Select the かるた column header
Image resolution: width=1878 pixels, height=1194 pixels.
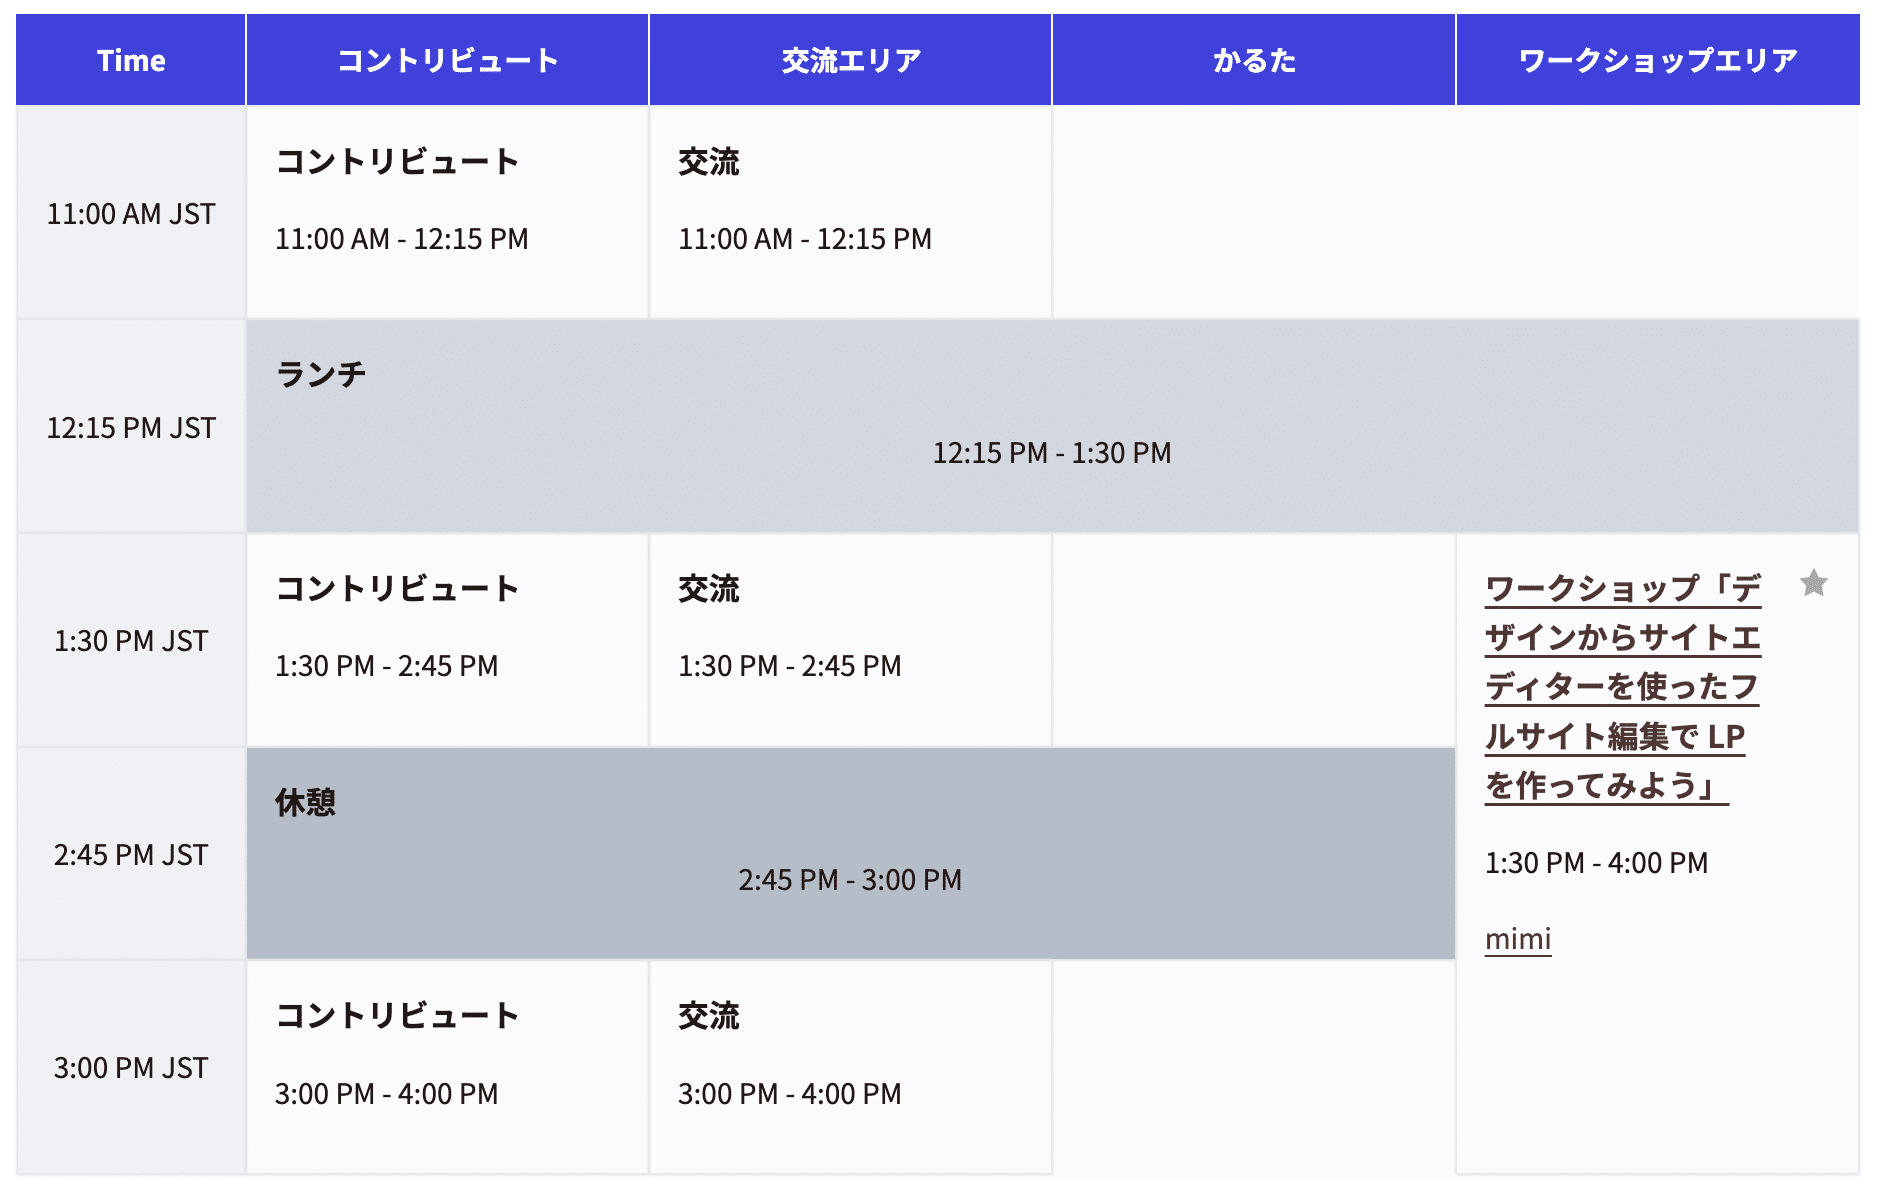(x=1253, y=59)
